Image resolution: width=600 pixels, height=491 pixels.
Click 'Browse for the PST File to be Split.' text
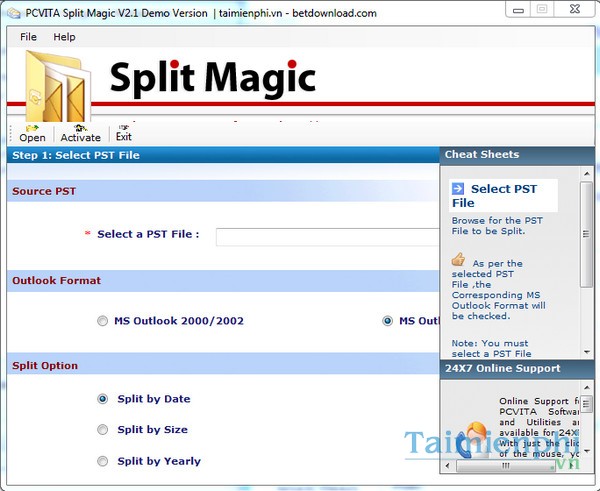pyautogui.click(x=497, y=226)
